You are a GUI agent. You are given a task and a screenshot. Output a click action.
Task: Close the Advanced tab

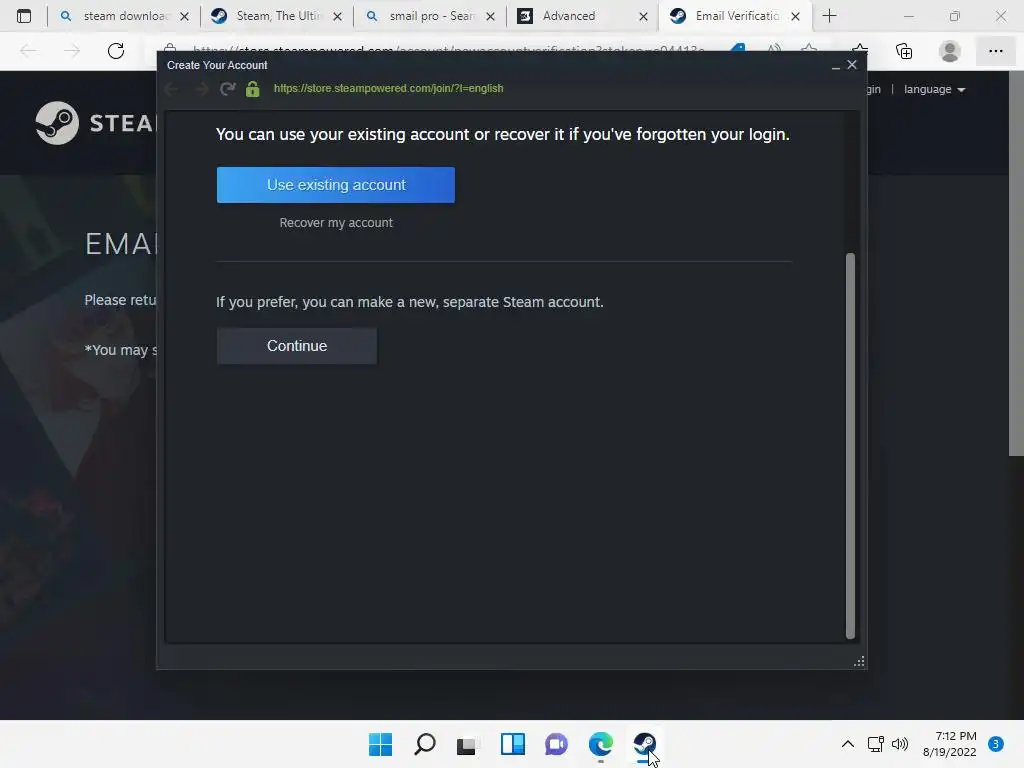pos(643,16)
